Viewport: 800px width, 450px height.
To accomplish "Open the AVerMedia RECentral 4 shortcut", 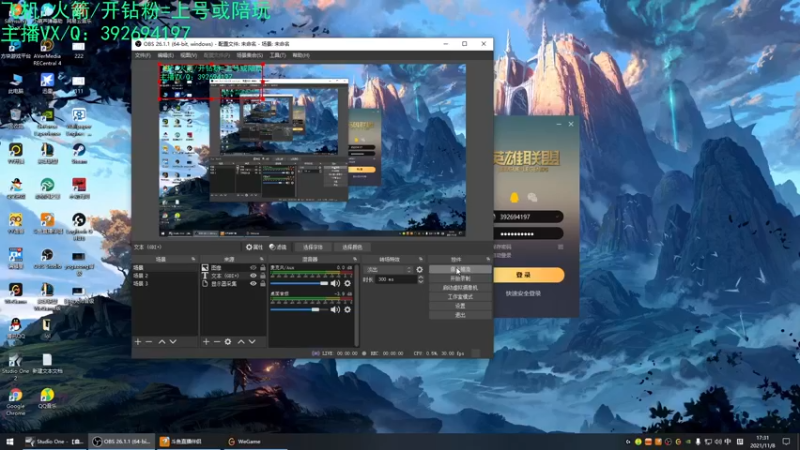I will [x=47, y=53].
